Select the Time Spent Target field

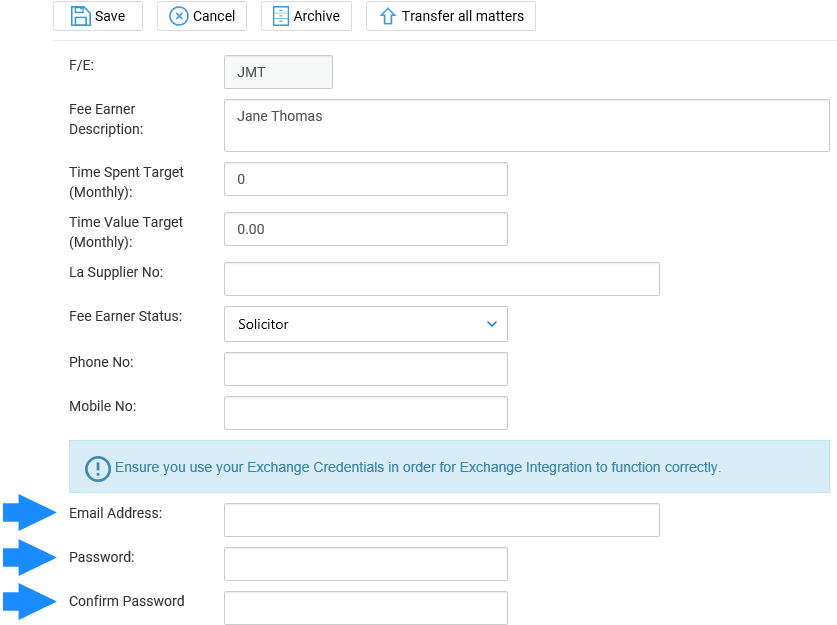(x=366, y=179)
